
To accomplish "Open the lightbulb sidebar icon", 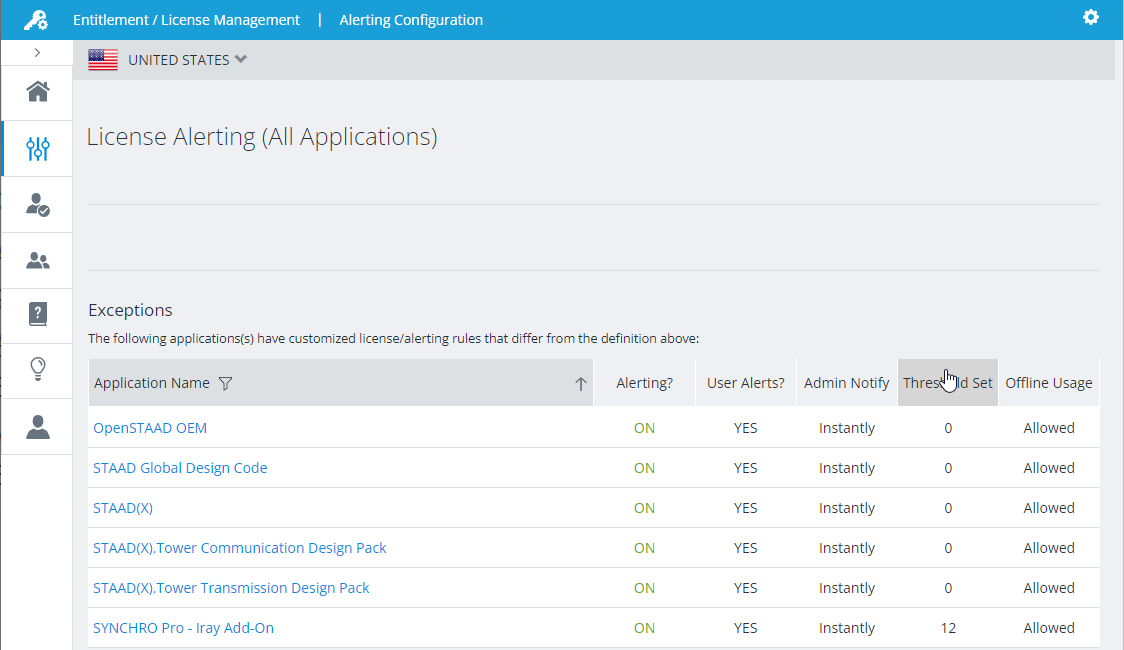I will point(38,369).
